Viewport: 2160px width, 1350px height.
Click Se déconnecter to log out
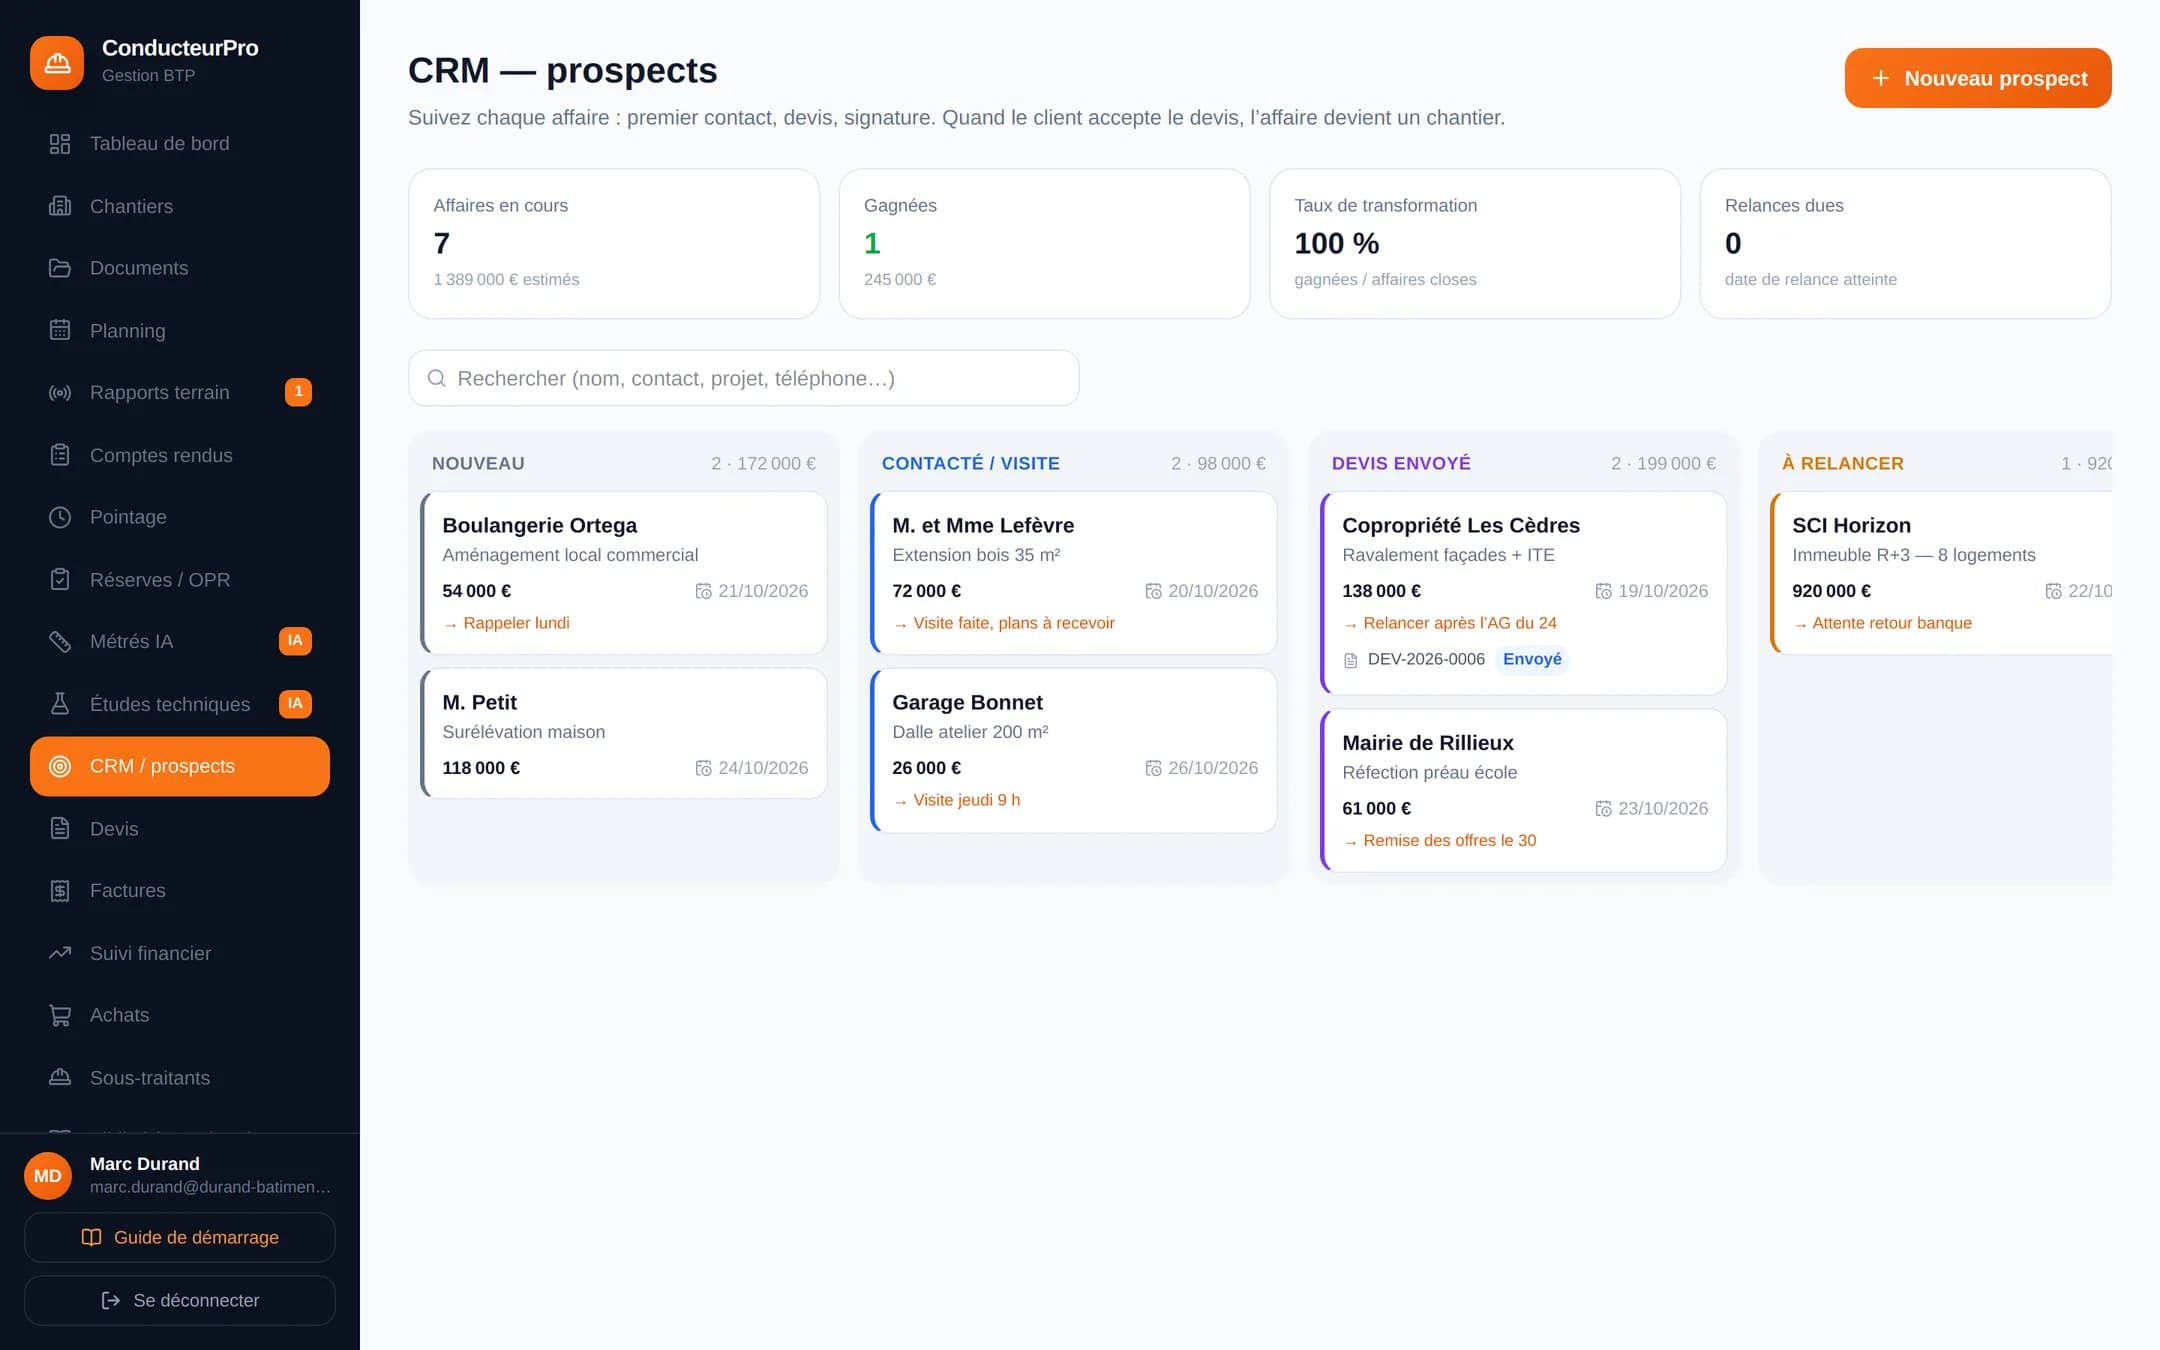coord(180,1300)
